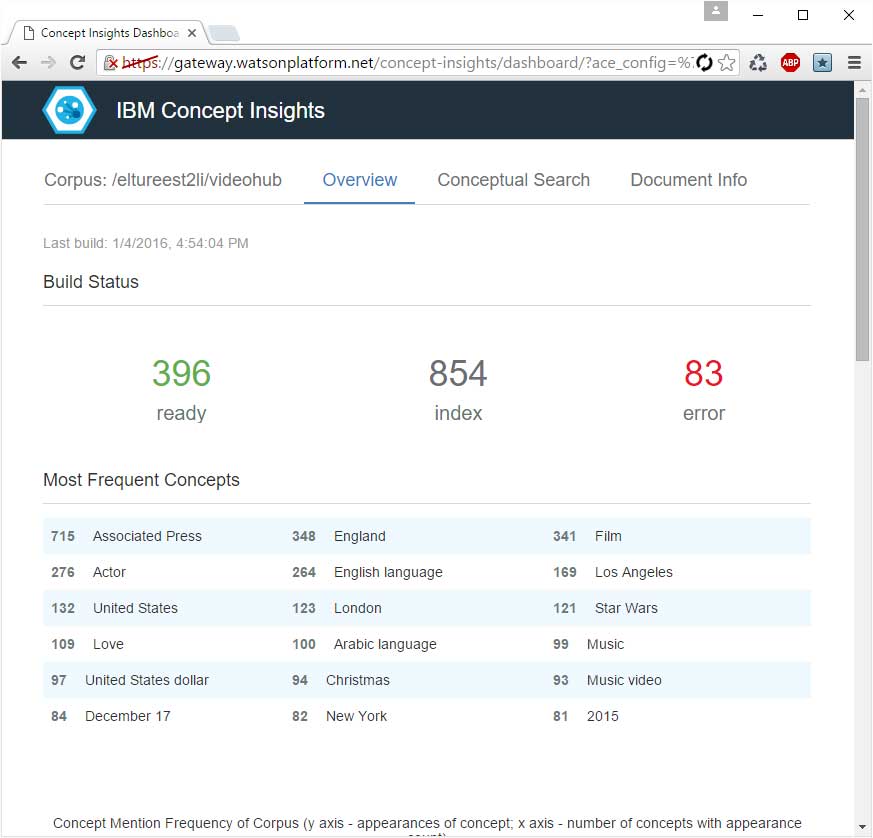Image resolution: width=873 pixels, height=838 pixels.
Task: Click the Last build timestamp text
Action: tap(146, 243)
